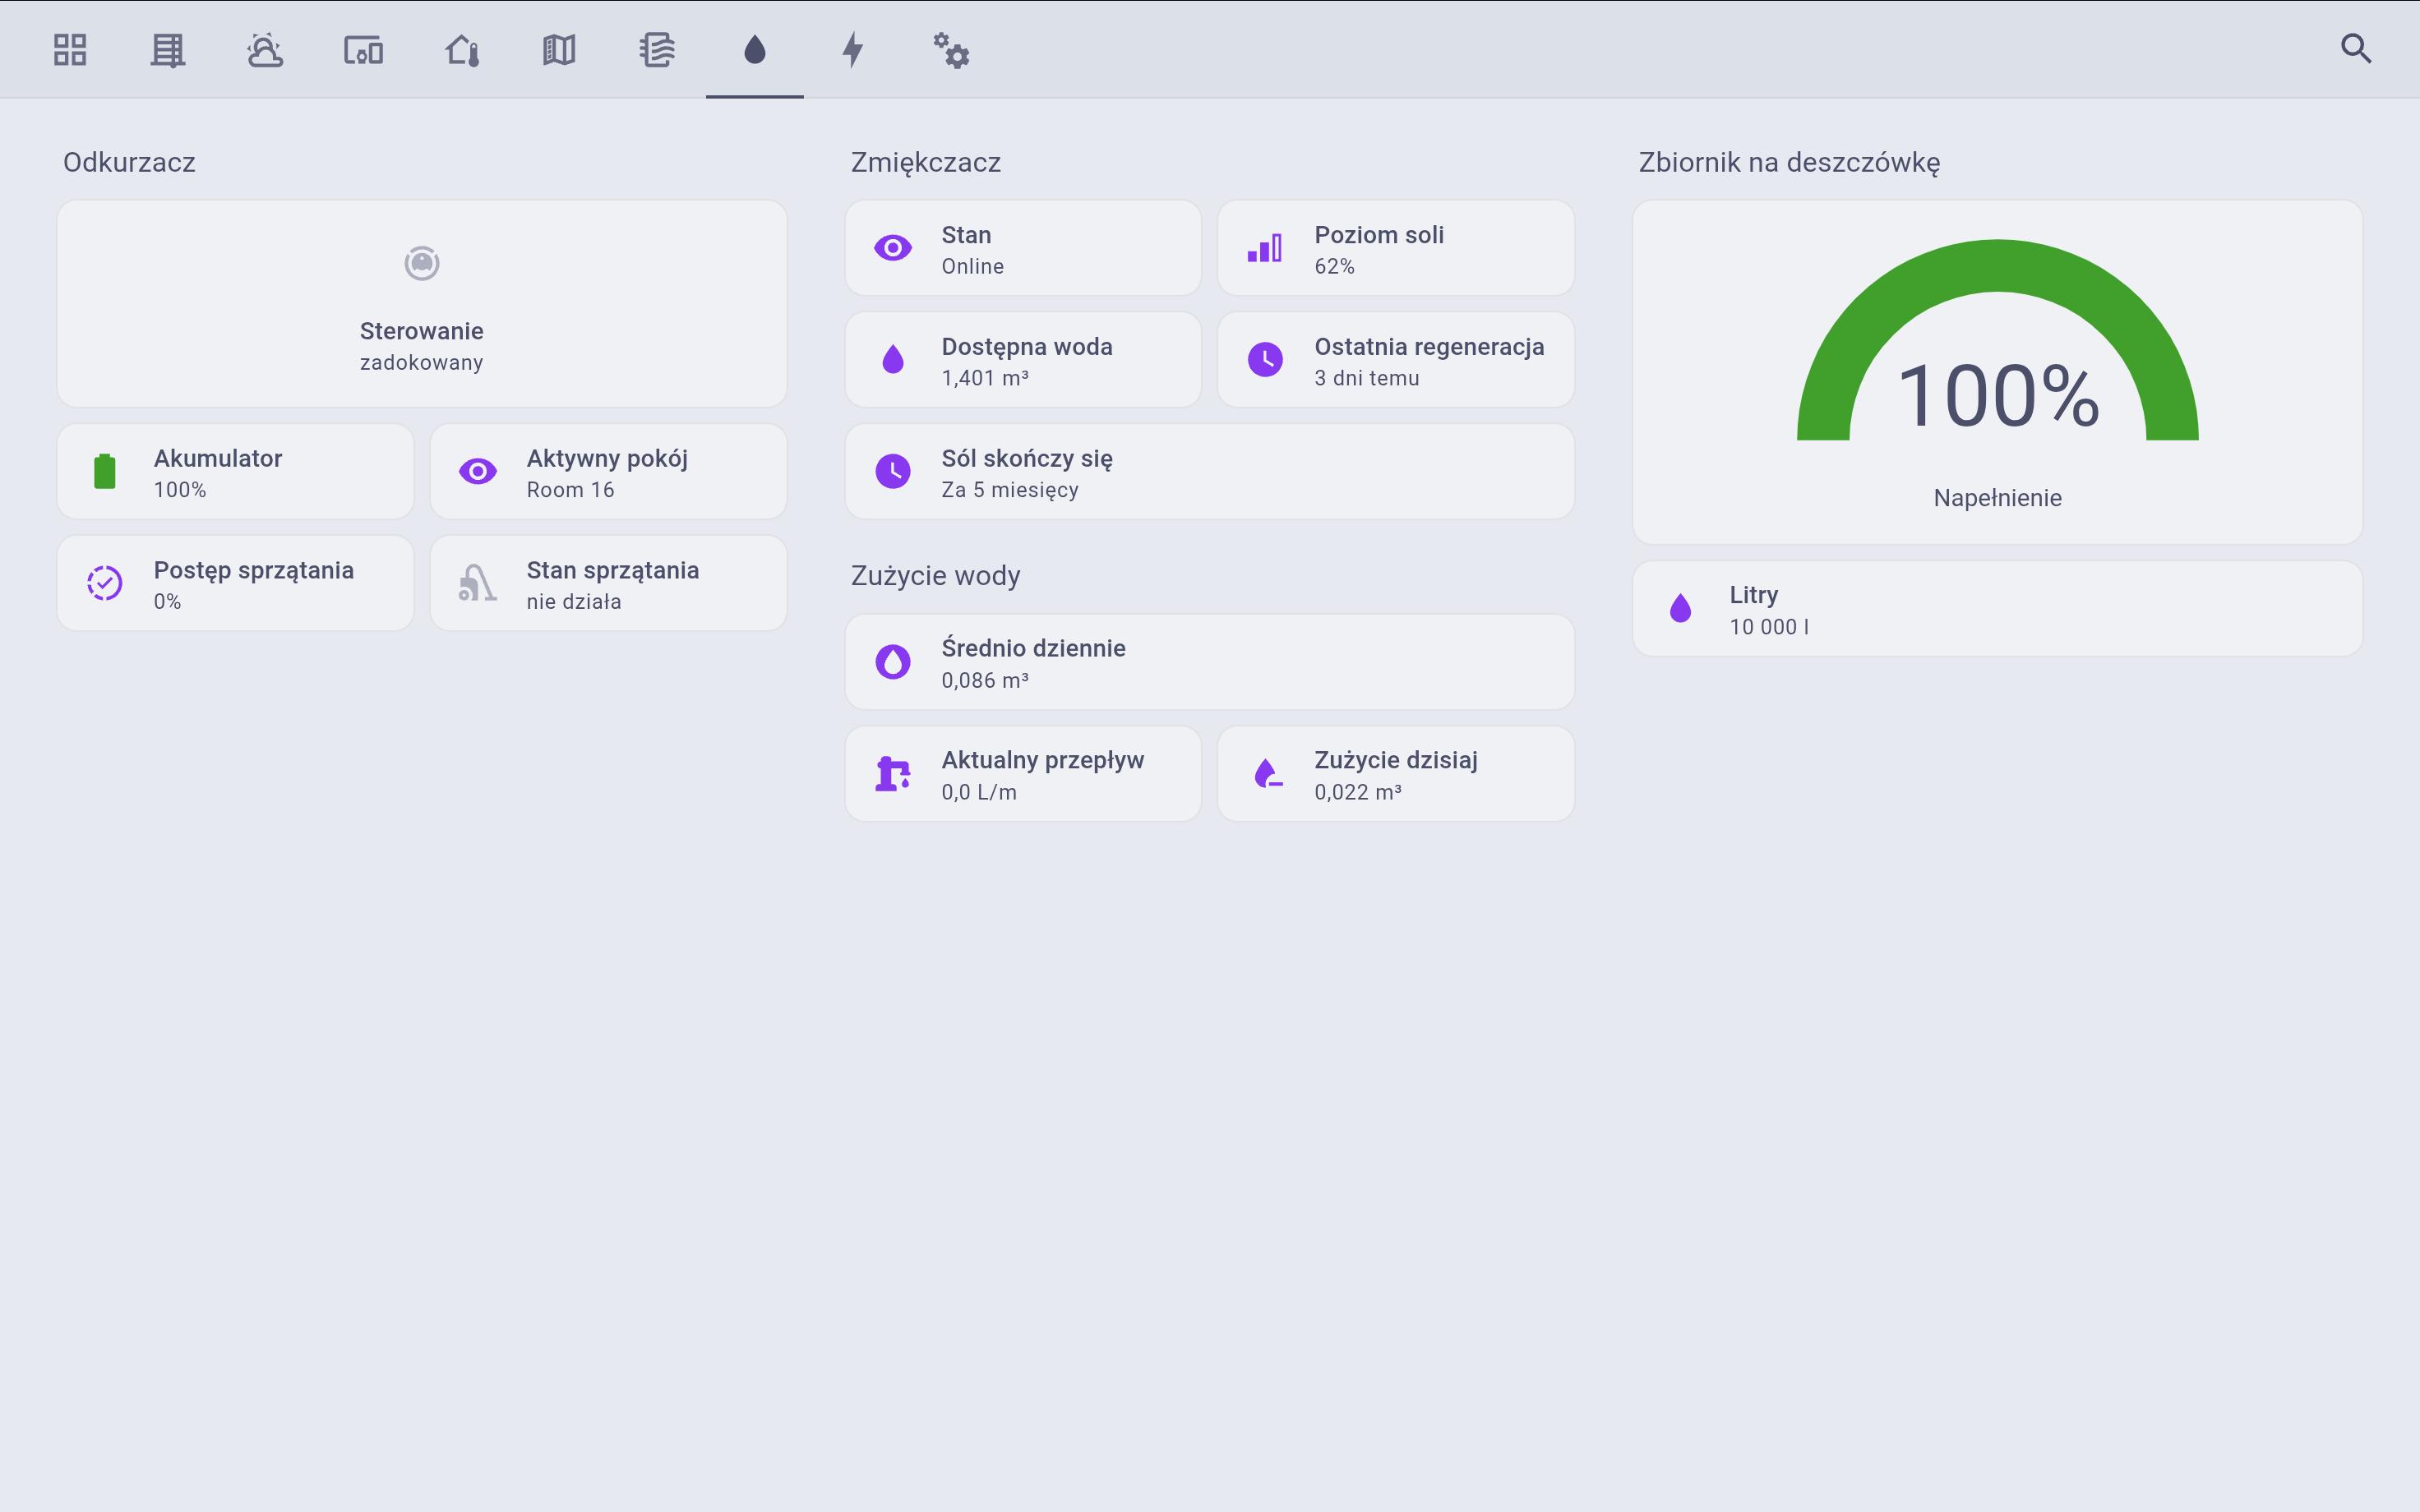Open the floor plan map tab
Viewport: 2420px width, 1512px height.
tap(559, 49)
